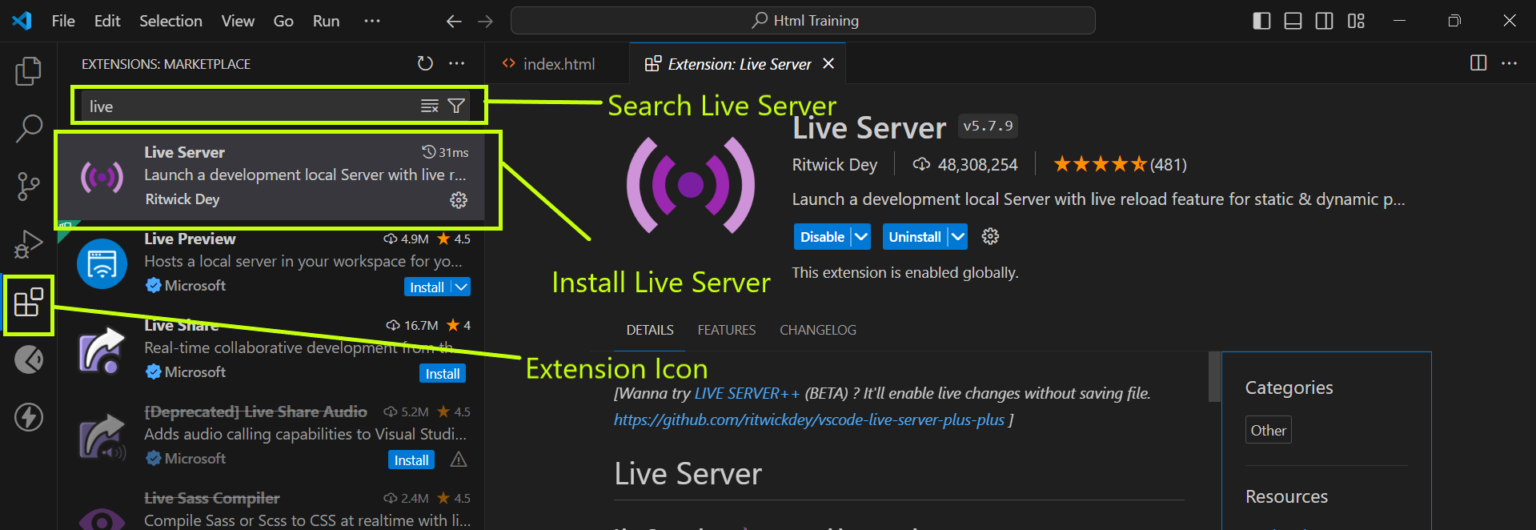
Task: Open Live Preview Install dropdown arrow
Action: click(460, 287)
